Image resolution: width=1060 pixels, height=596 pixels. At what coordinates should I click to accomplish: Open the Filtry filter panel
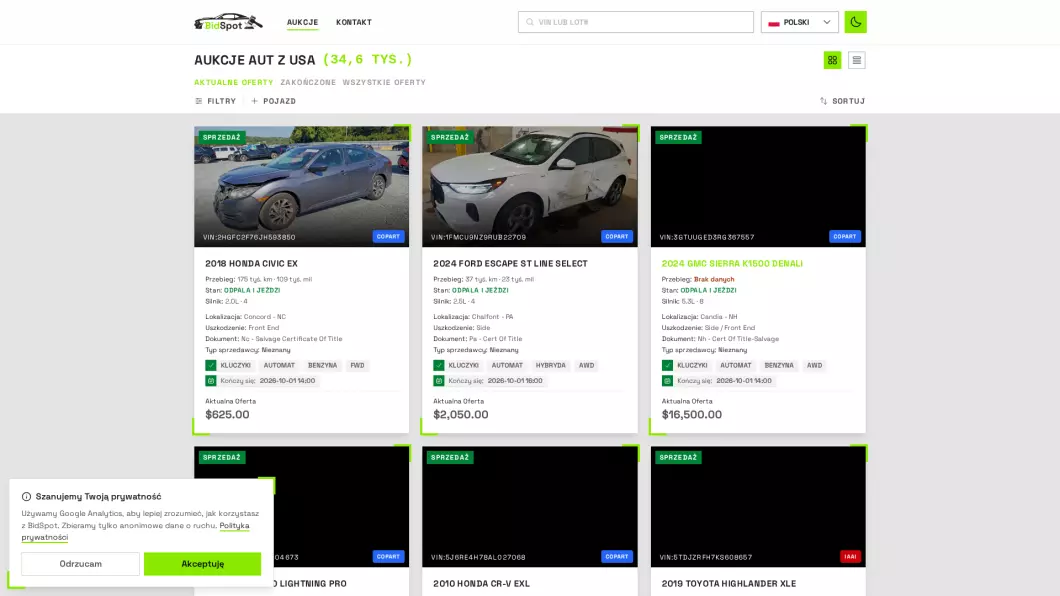tap(216, 101)
